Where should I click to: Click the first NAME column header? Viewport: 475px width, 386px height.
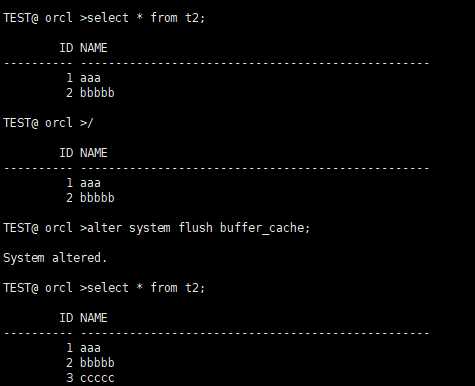tap(94, 48)
